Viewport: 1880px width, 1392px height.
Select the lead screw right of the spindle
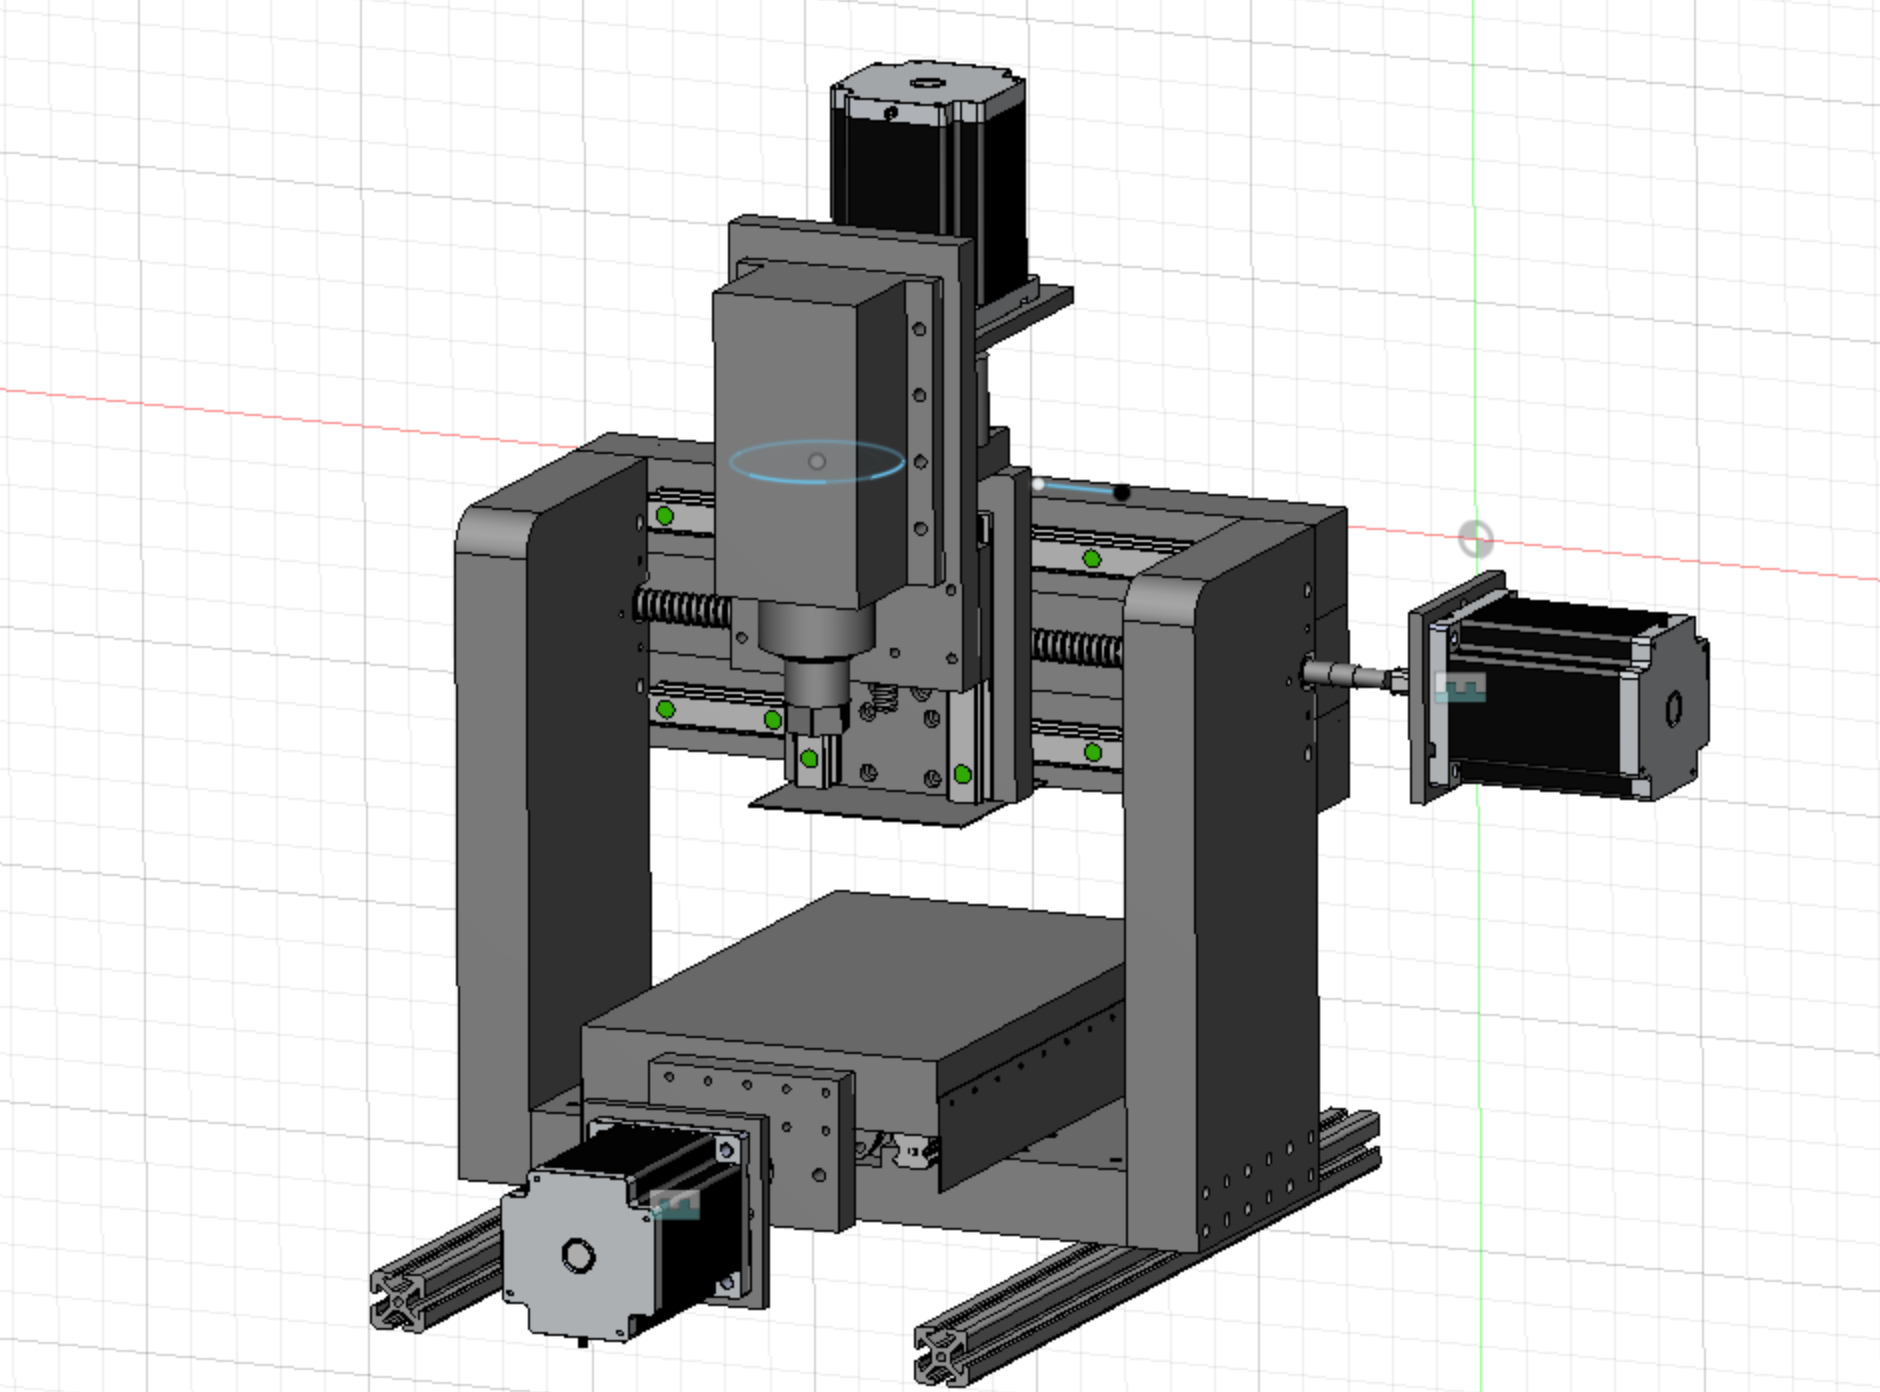pos(1077,648)
